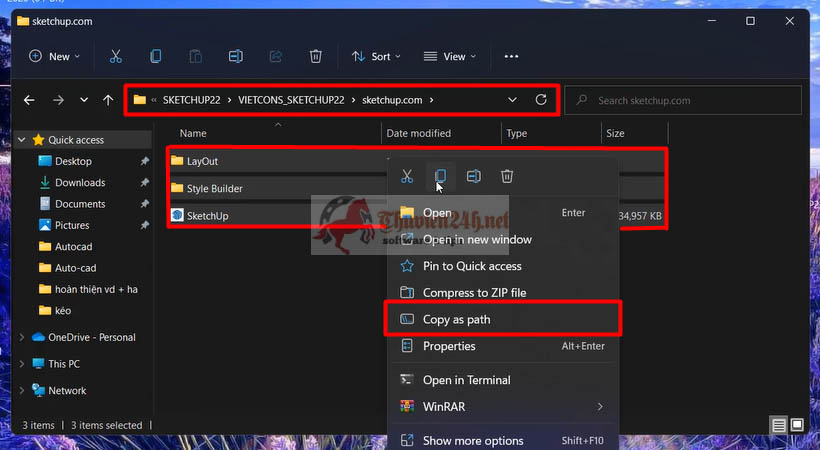Click the Search sketchup.com field

pyautogui.click(x=684, y=100)
